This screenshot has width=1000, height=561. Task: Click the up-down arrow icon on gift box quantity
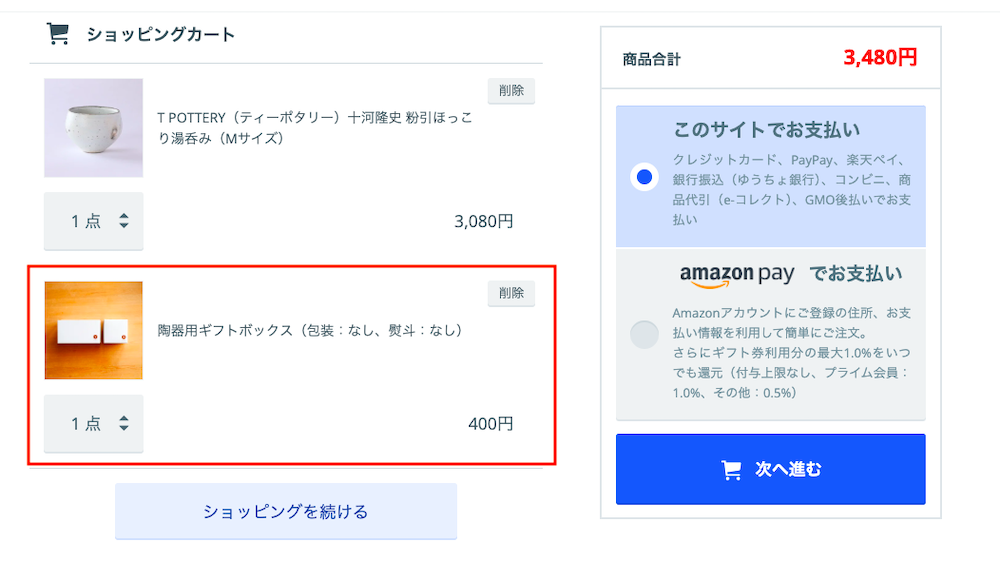tap(124, 423)
